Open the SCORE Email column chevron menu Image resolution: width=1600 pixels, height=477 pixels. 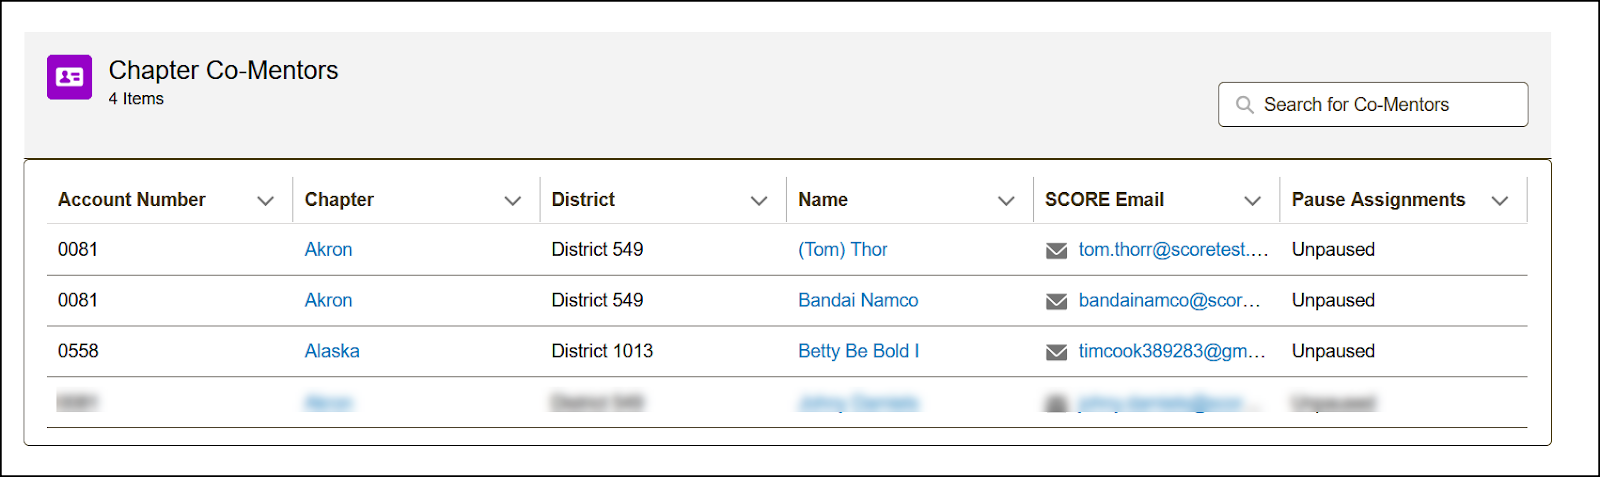click(1252, 201)
